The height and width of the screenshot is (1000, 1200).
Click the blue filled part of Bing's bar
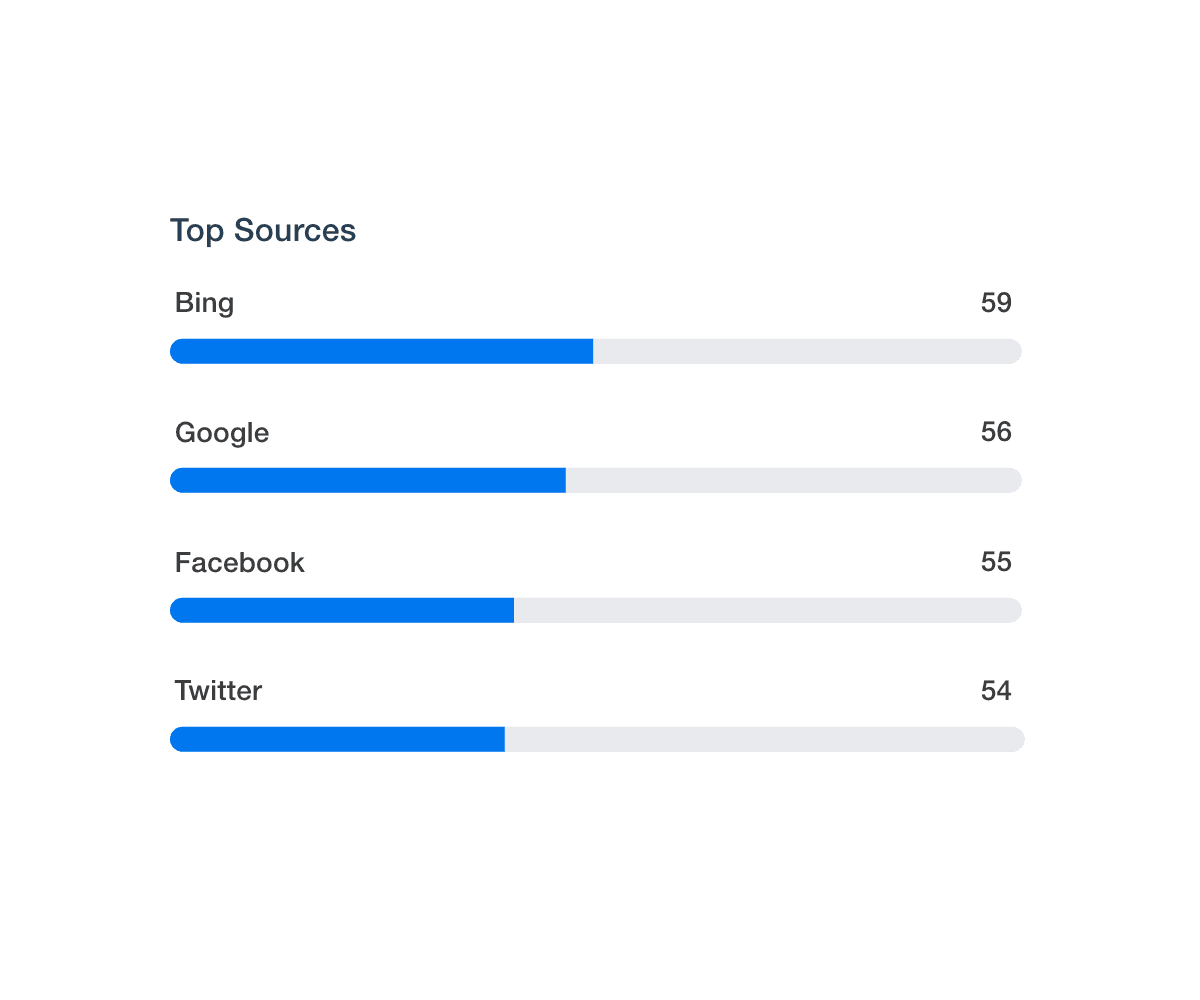pos(381,351)
